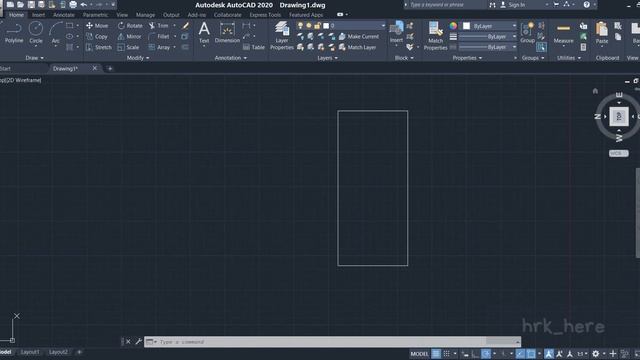Switch to the Express Tools ribbon tab
The height and width of the screenshot is (360, 640).
[265, 15]
